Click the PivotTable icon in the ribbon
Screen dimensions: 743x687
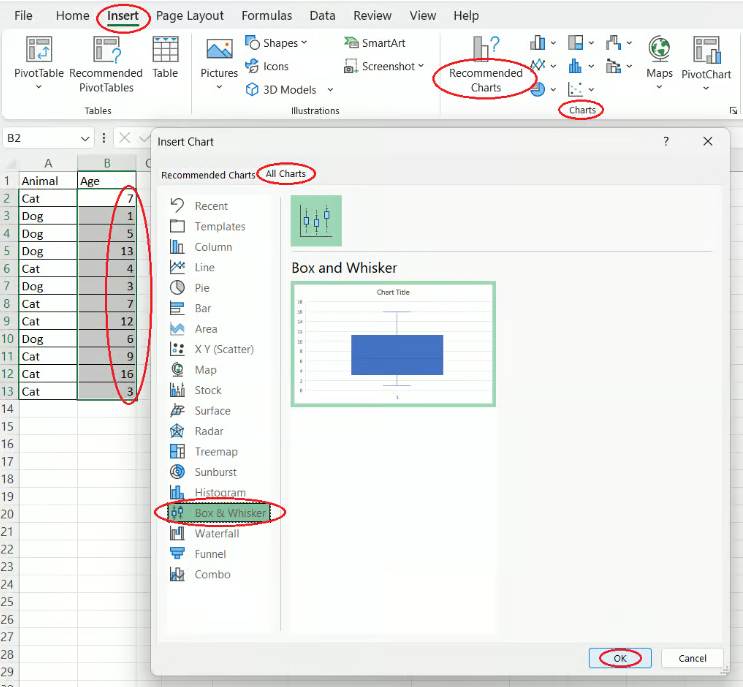39,52
